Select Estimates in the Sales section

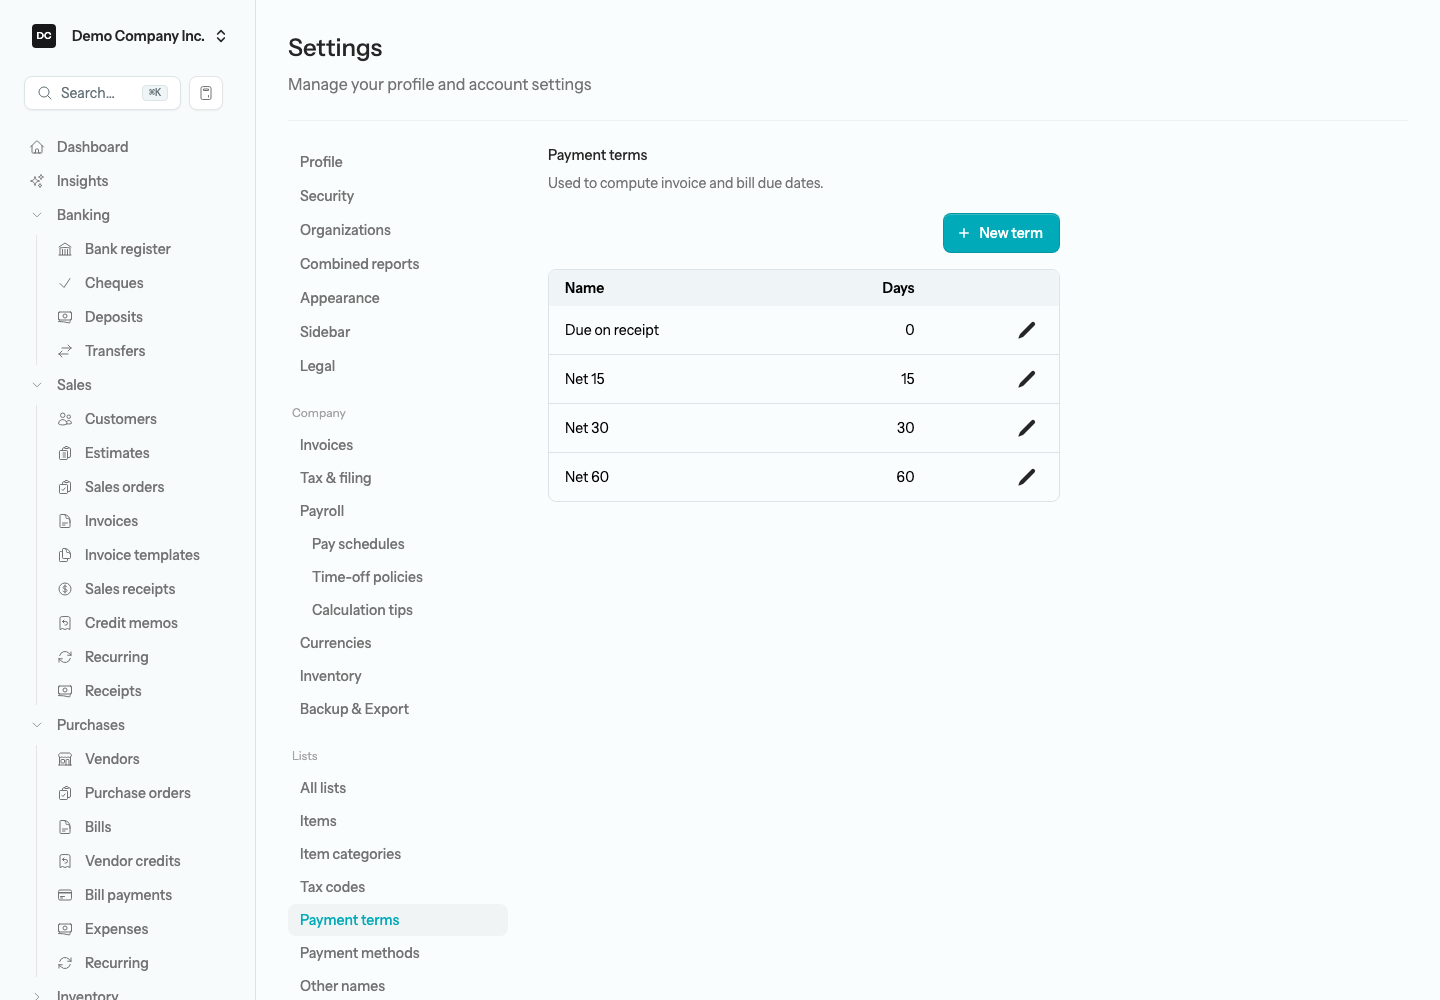pyautogui.click(x=117, y=453)
